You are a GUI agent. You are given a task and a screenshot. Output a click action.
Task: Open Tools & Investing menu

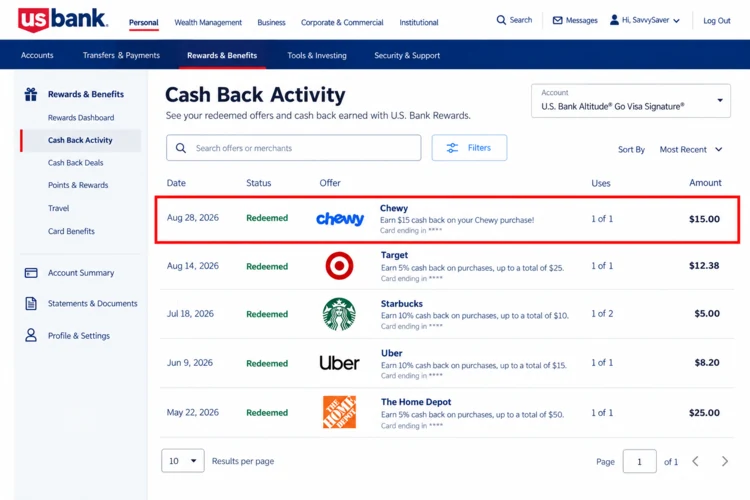pyautogui.click(x=317, y=55)
